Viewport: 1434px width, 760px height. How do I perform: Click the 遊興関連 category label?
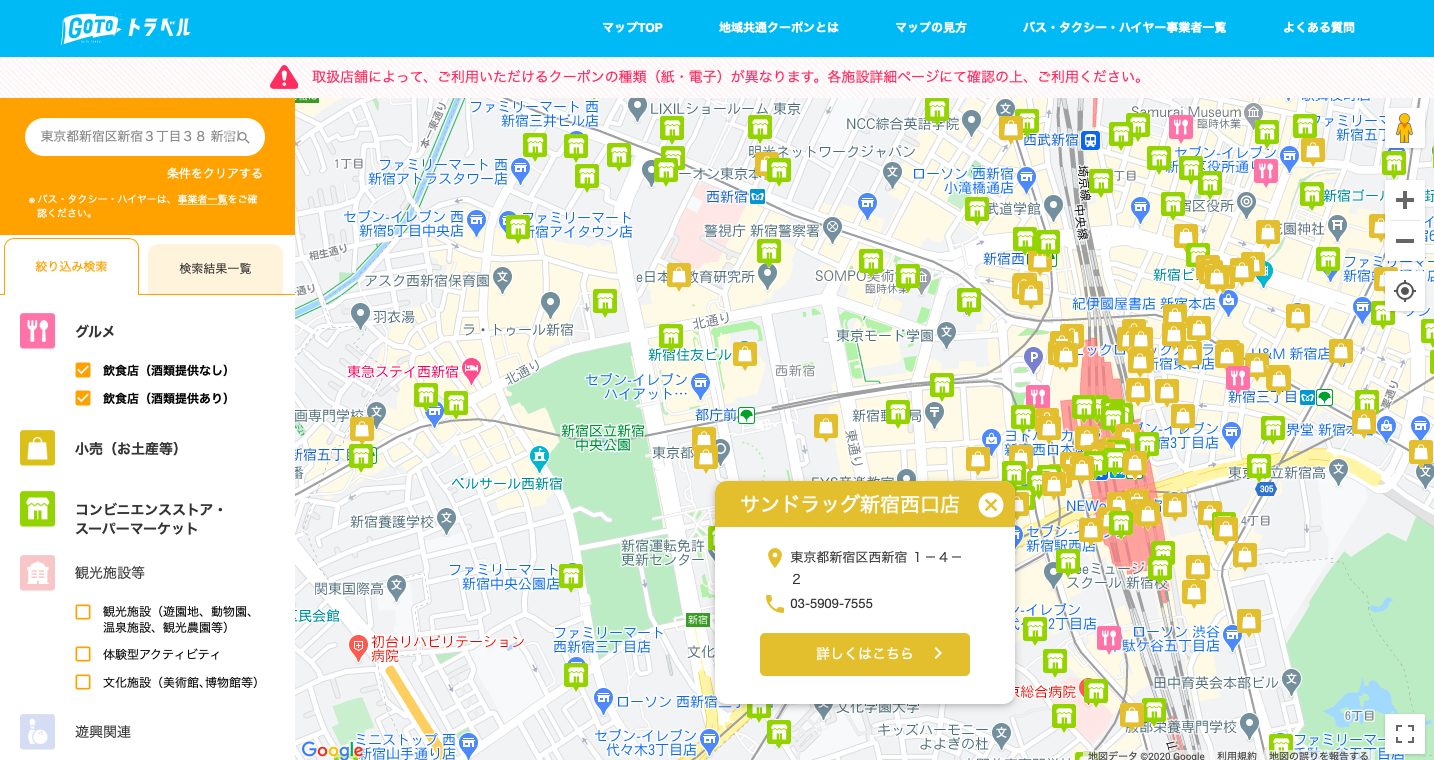click(x=103, y=732)
